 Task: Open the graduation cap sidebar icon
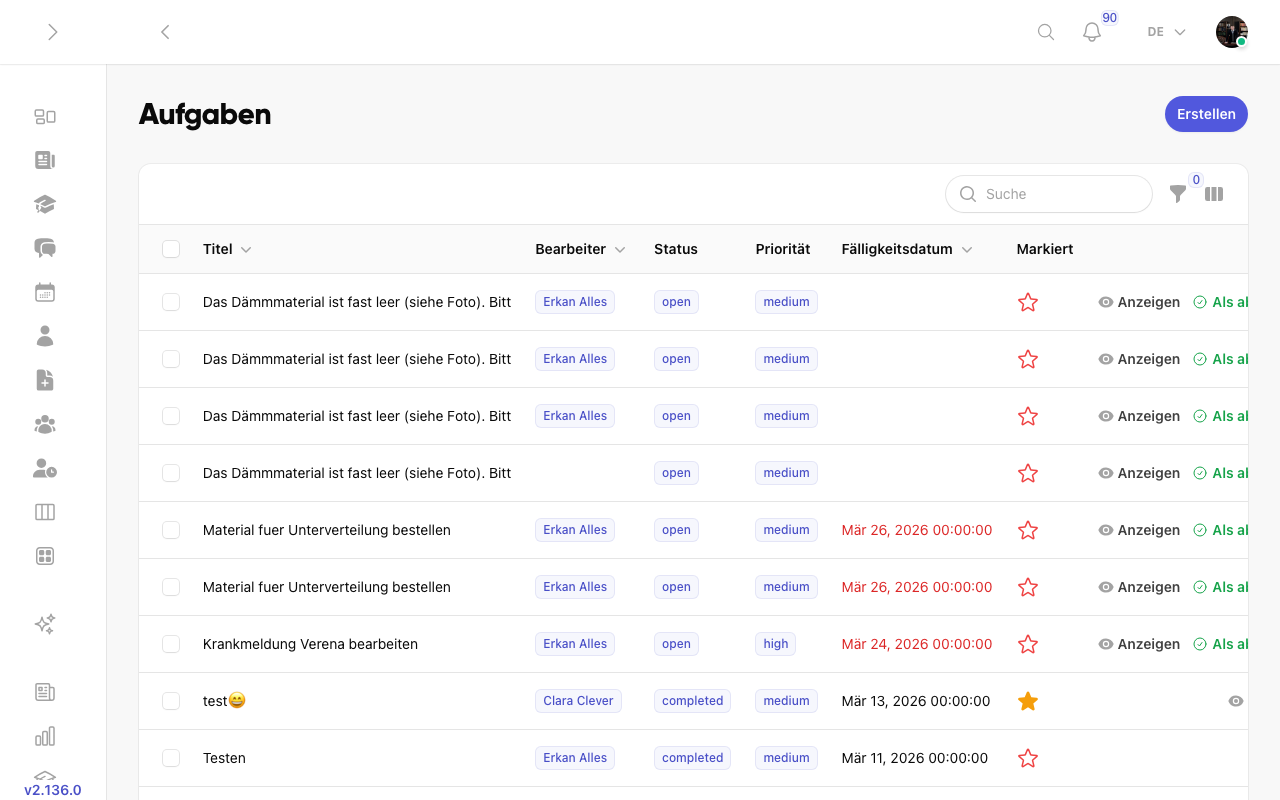coord(45,204)
